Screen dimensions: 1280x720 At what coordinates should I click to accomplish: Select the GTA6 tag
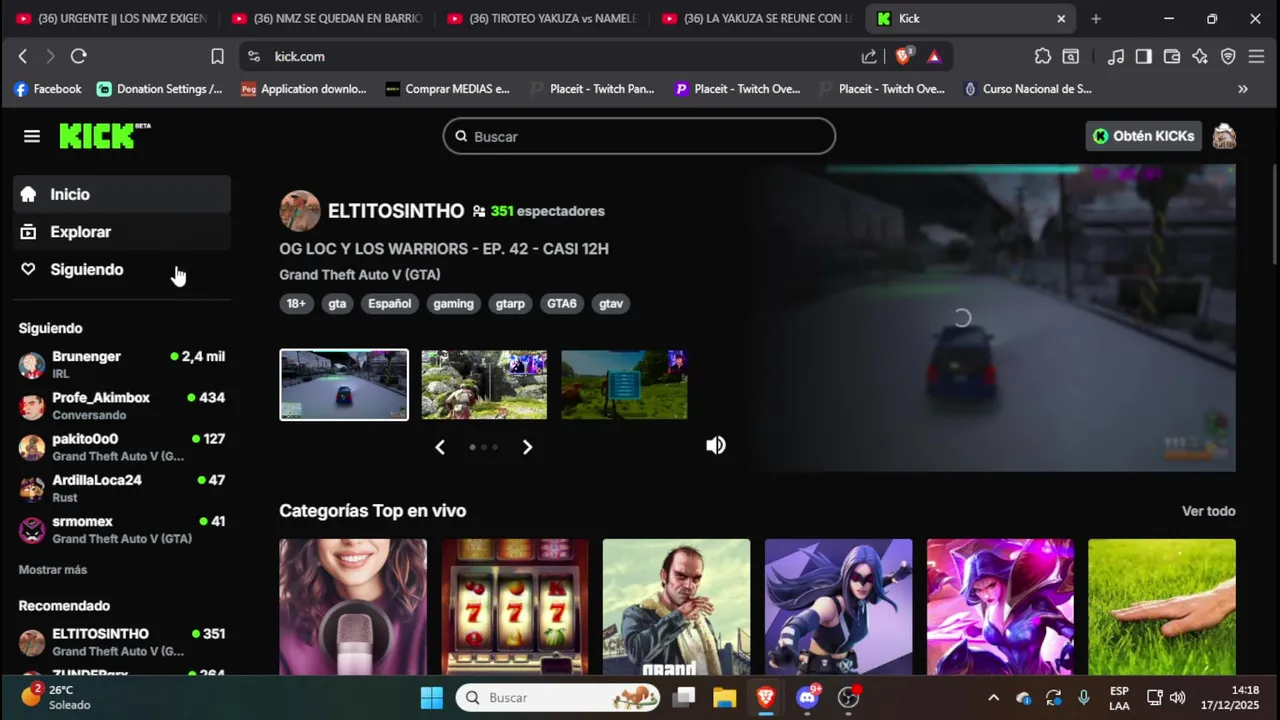(x=562, y=304)
